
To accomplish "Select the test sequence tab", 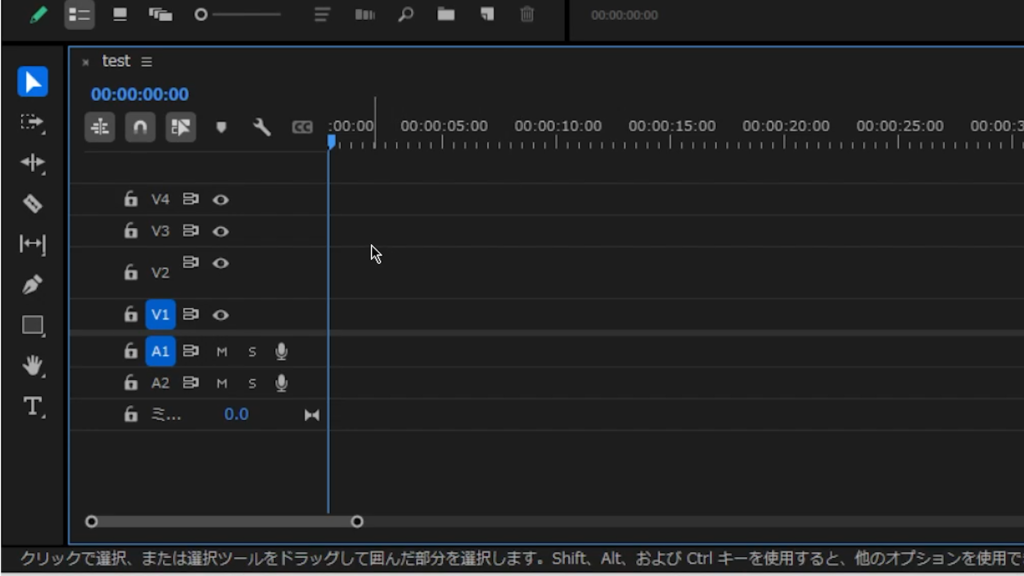I will click(x=116, y=61).
